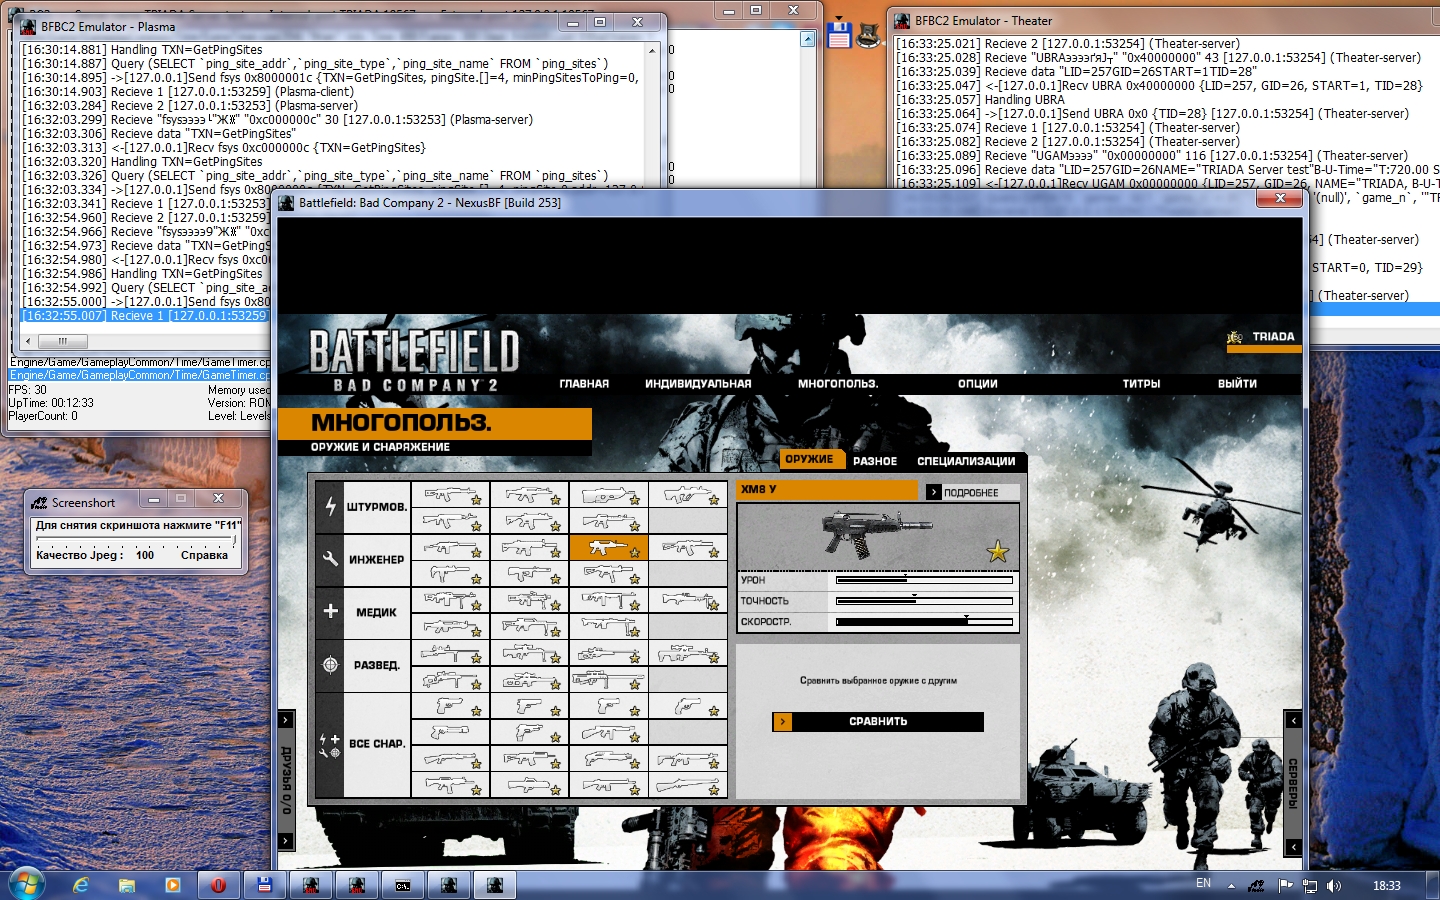Open Windows Media Player on taskbar
This screenshot has height=900, width=1440.
click(173, 885)
